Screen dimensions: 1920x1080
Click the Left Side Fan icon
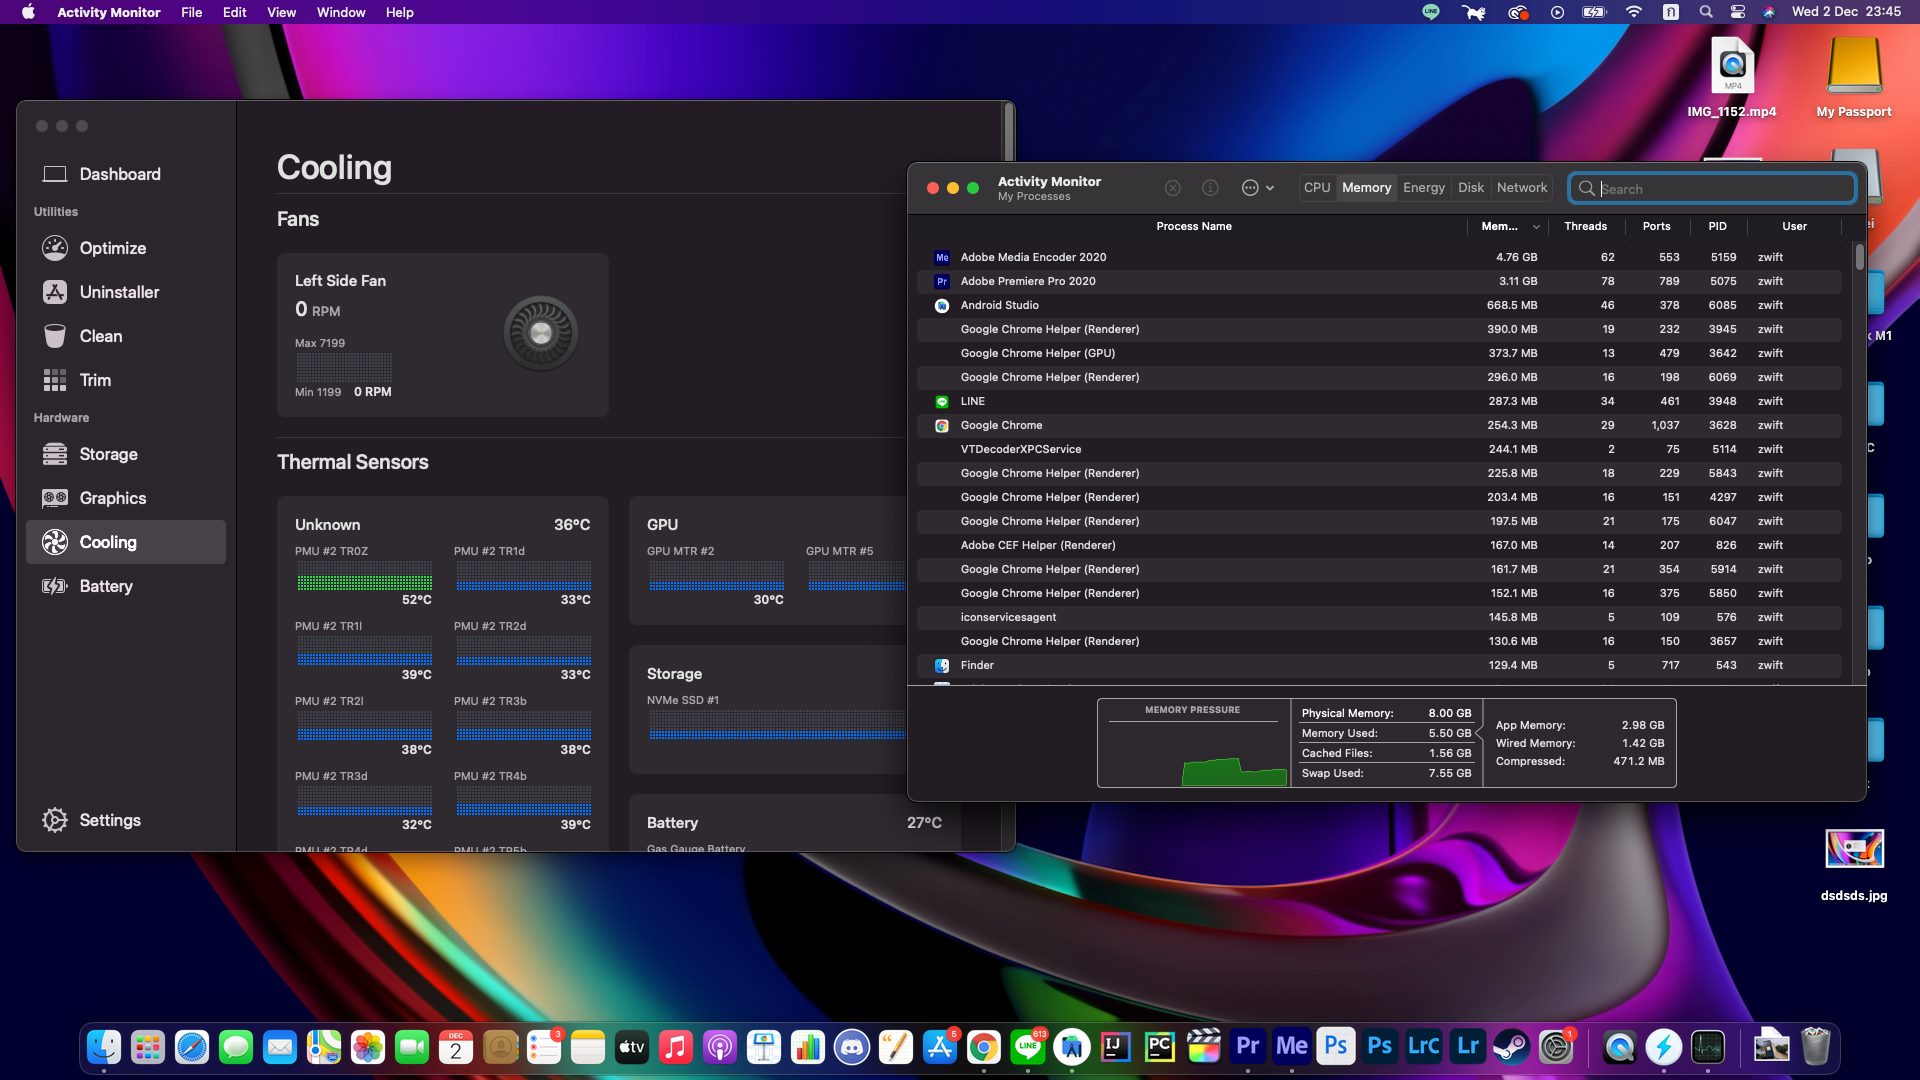click(541, 333)
